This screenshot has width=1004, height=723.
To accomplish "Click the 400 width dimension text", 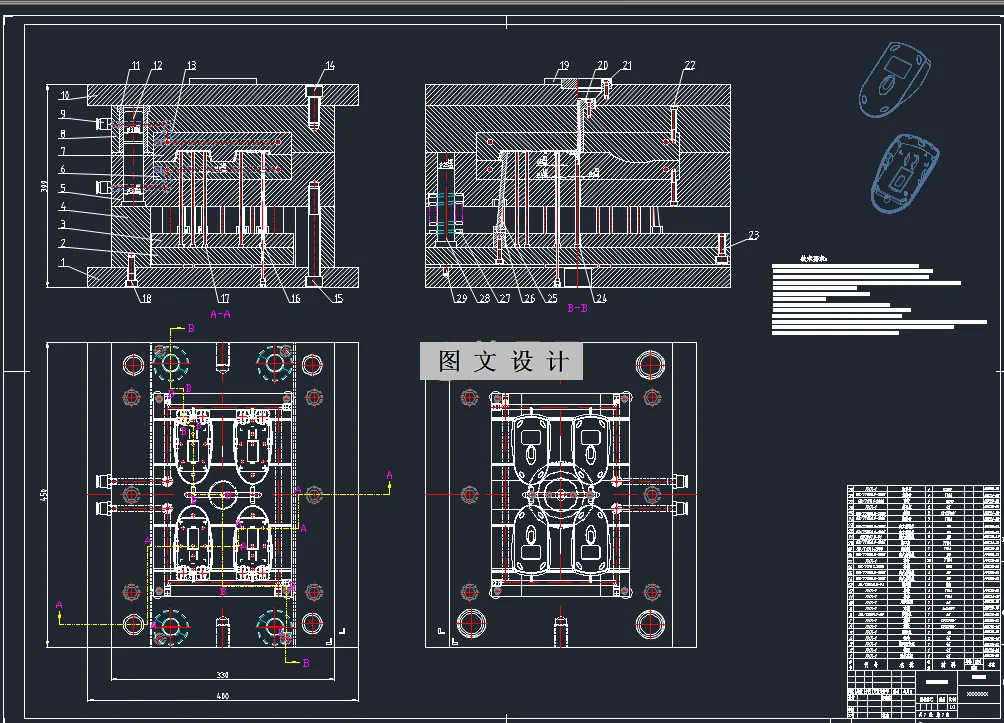I will [222, 696].
